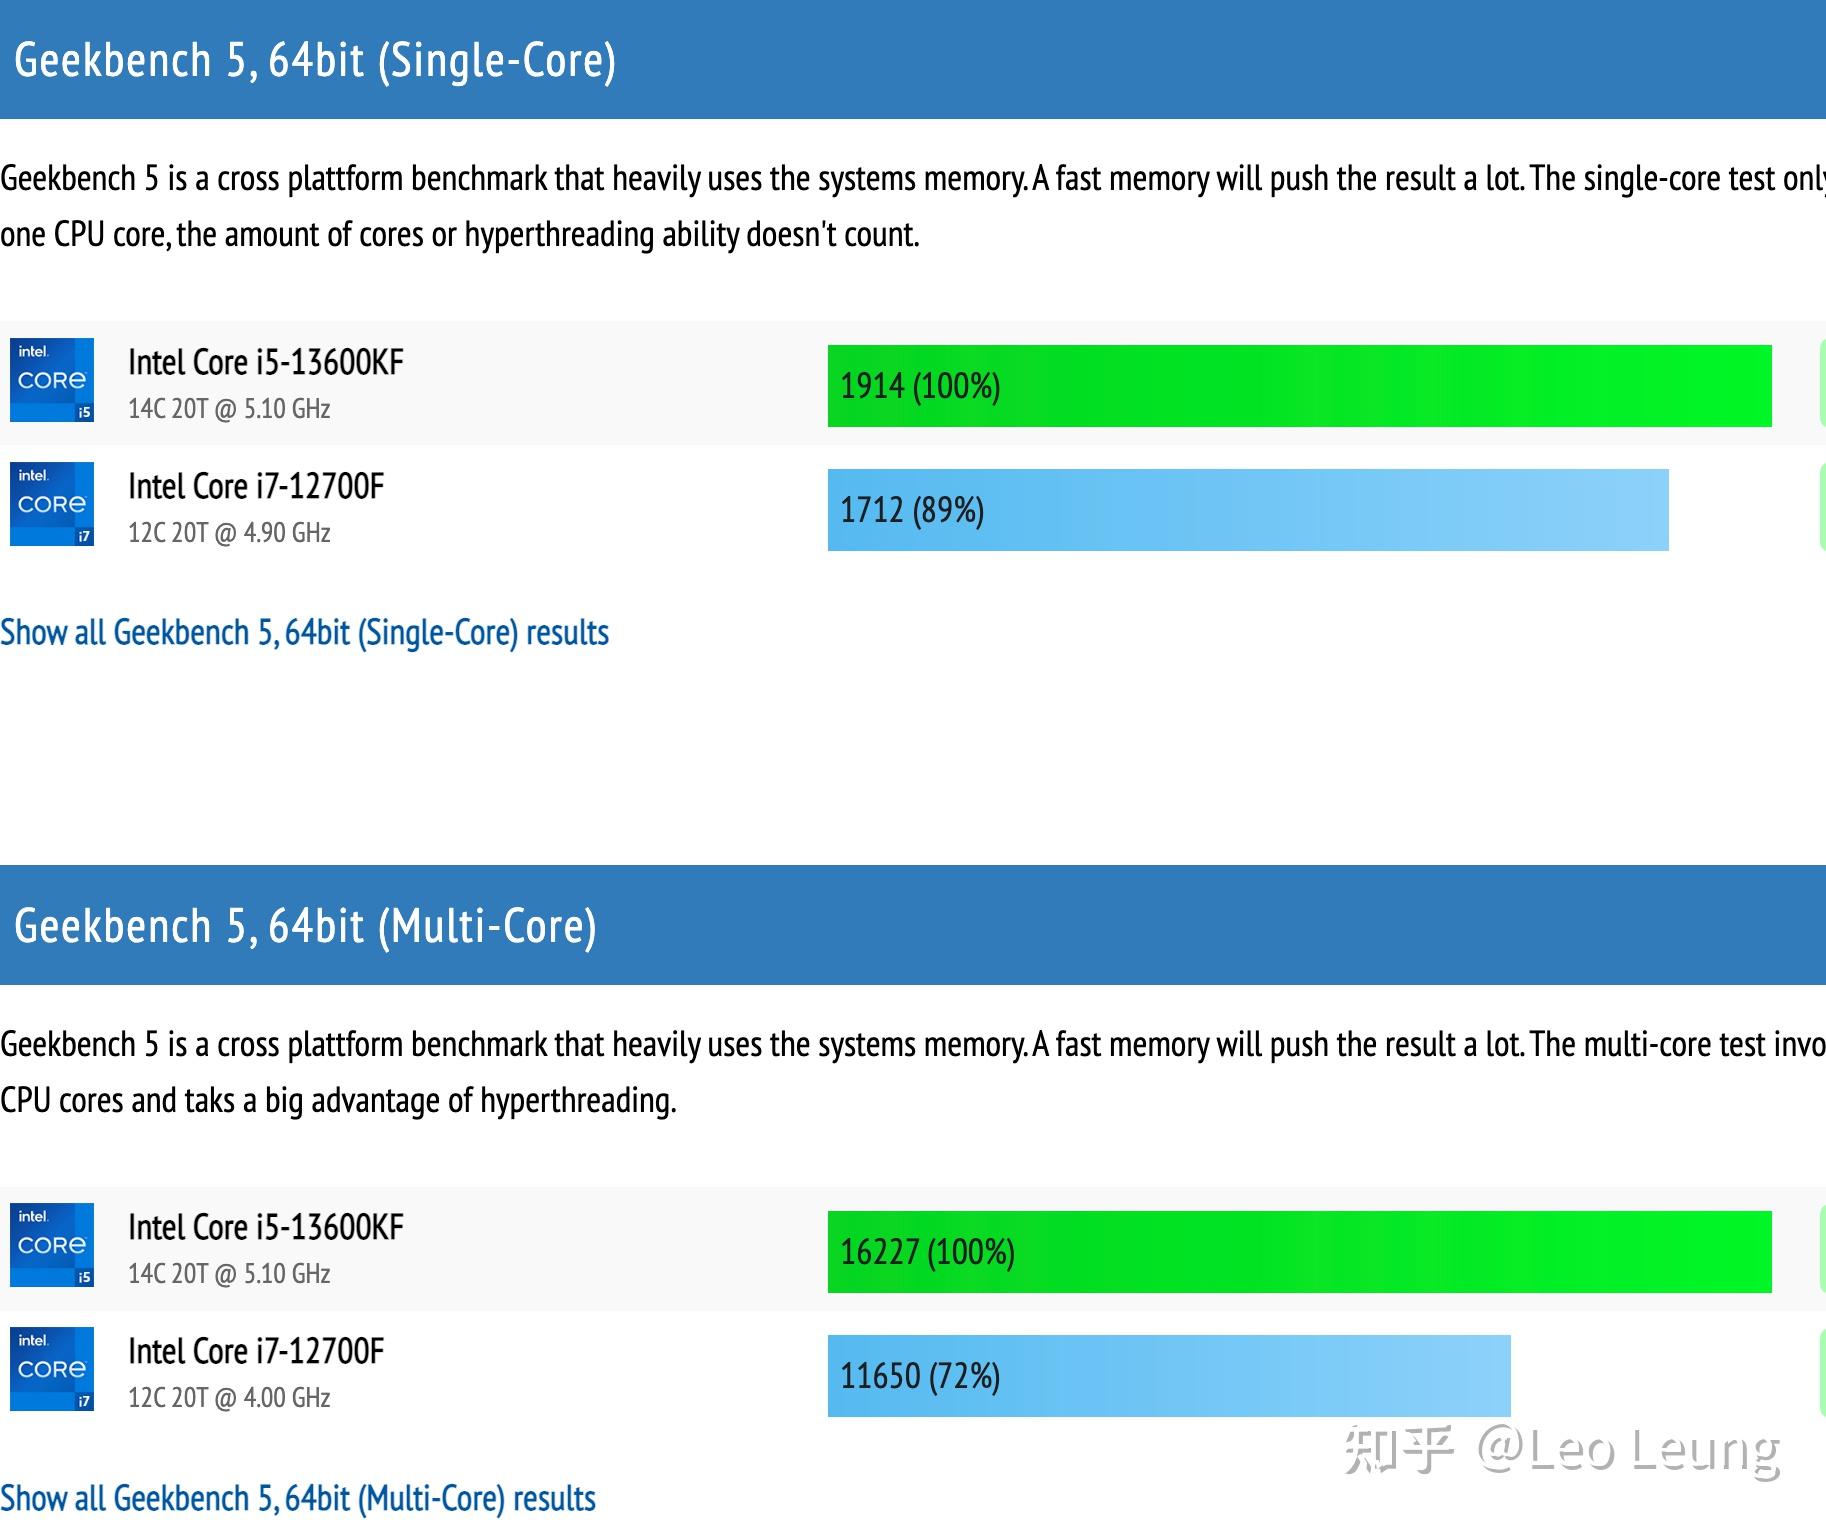This screenshot has width=1826, height=1532.
Task: Show all Geekbench 5 Multi-Core results
Action: click(x=298, y=1498)
